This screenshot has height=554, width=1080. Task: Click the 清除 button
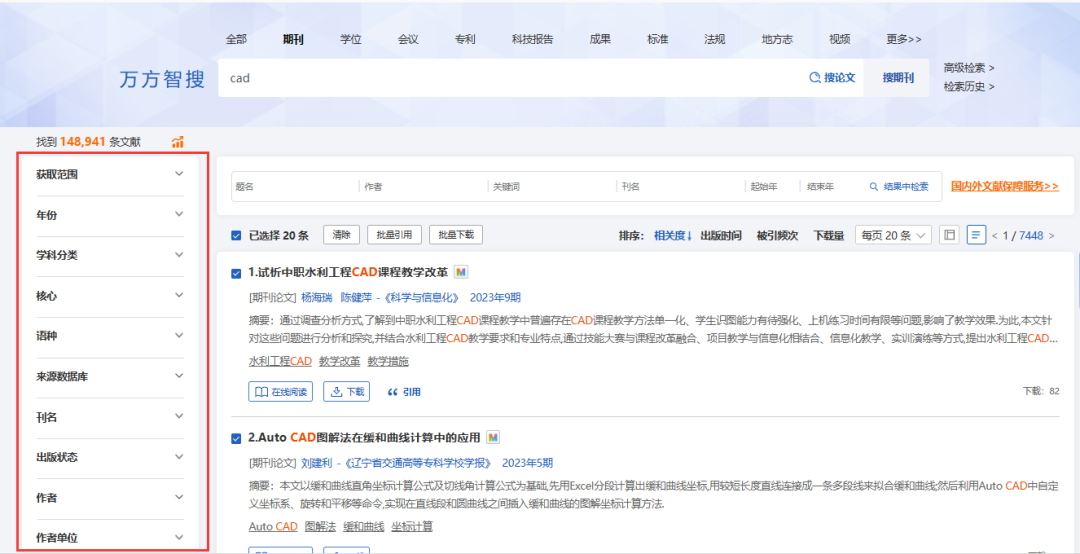tap(342, 235)
